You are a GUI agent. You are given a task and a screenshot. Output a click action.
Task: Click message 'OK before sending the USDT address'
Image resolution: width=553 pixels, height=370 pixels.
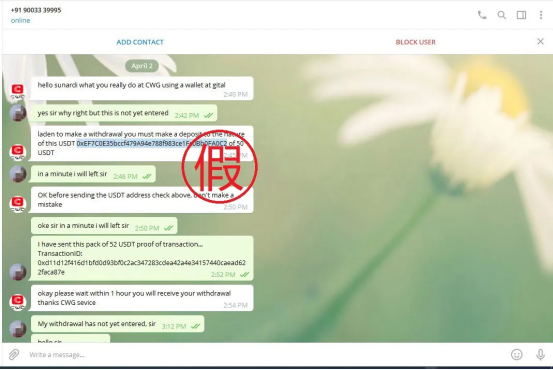(142, 200)
